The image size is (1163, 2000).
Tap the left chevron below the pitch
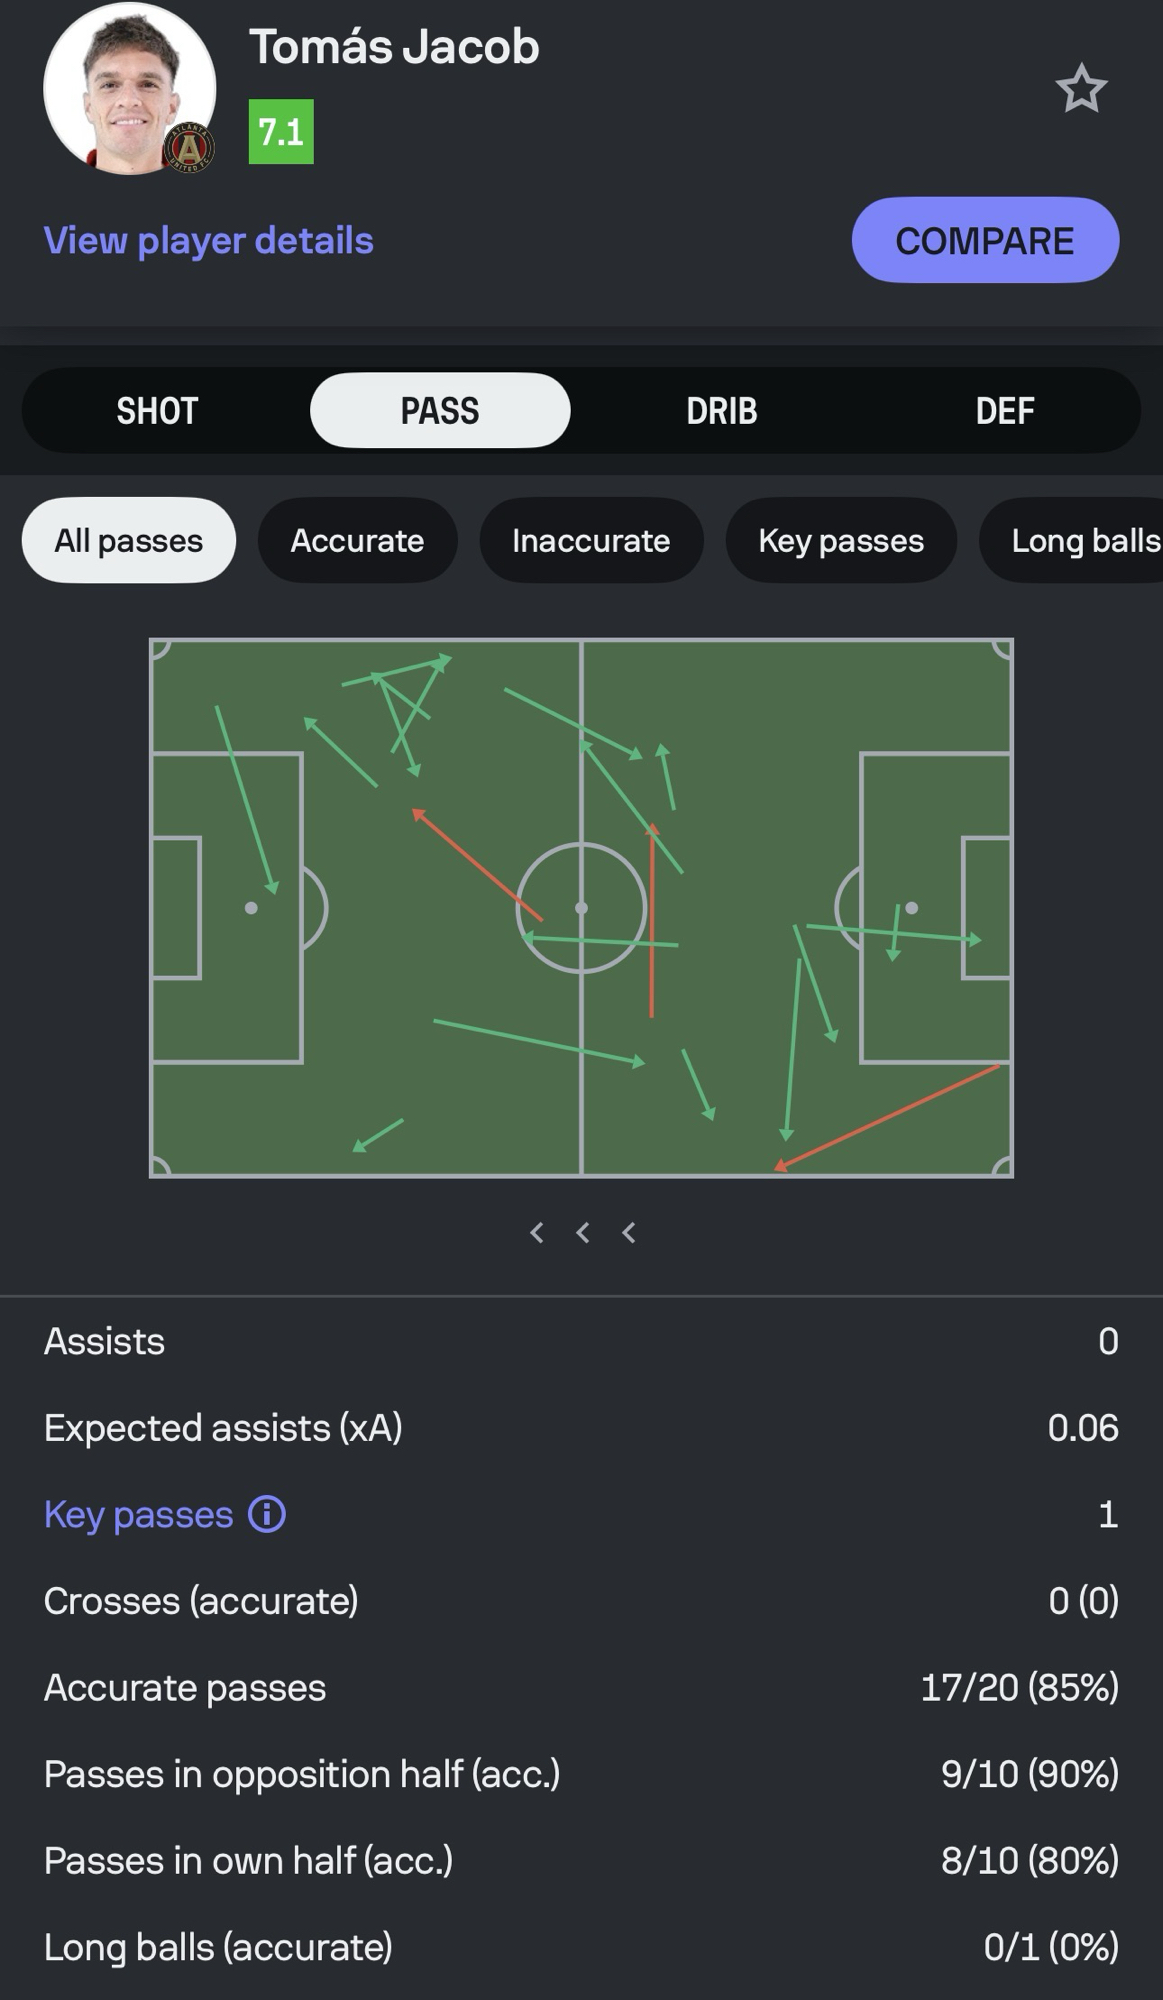click(x=537, y=1233)
